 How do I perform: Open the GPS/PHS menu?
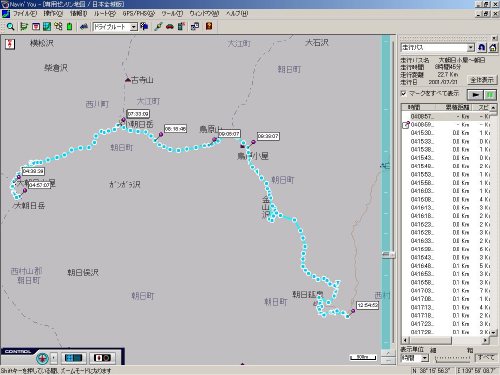139,14
